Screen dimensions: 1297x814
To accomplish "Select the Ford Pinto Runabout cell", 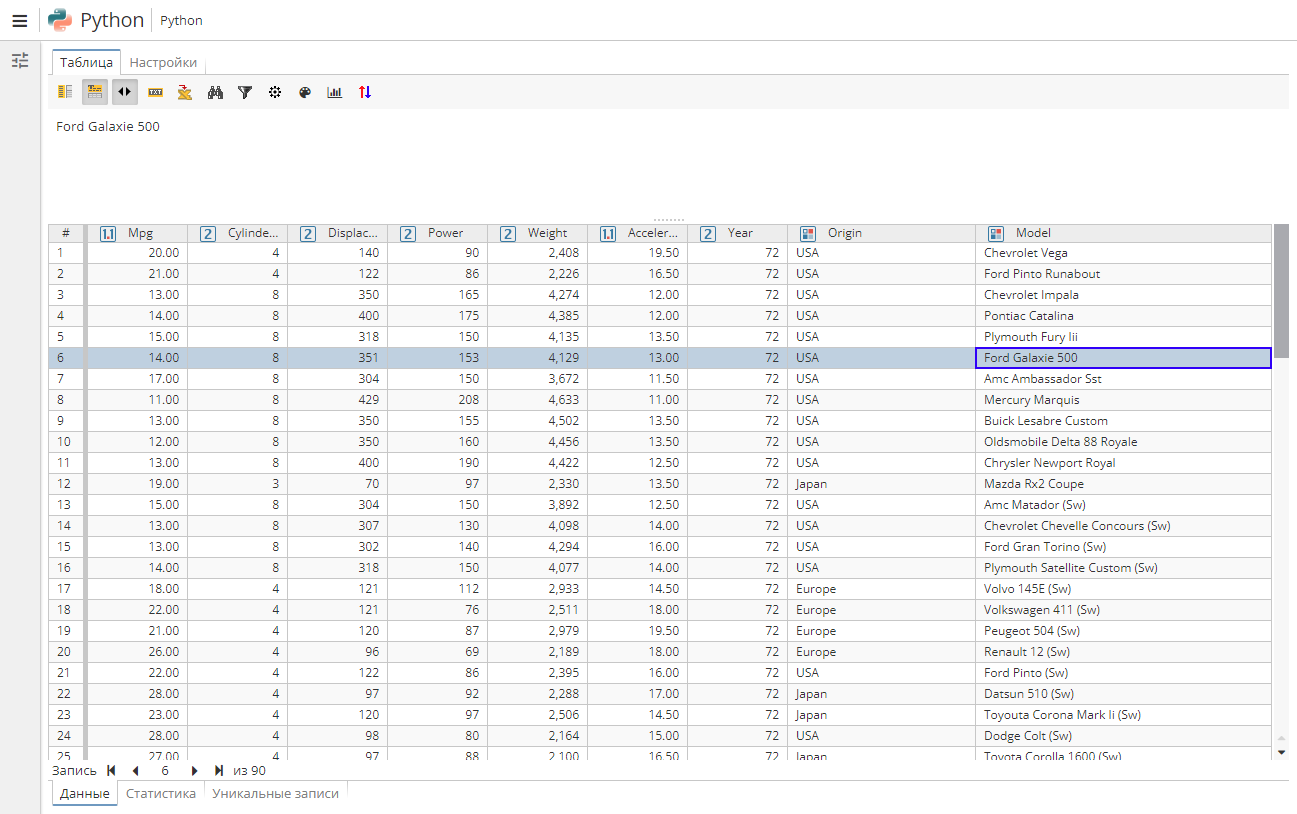I will (1124, 274).
